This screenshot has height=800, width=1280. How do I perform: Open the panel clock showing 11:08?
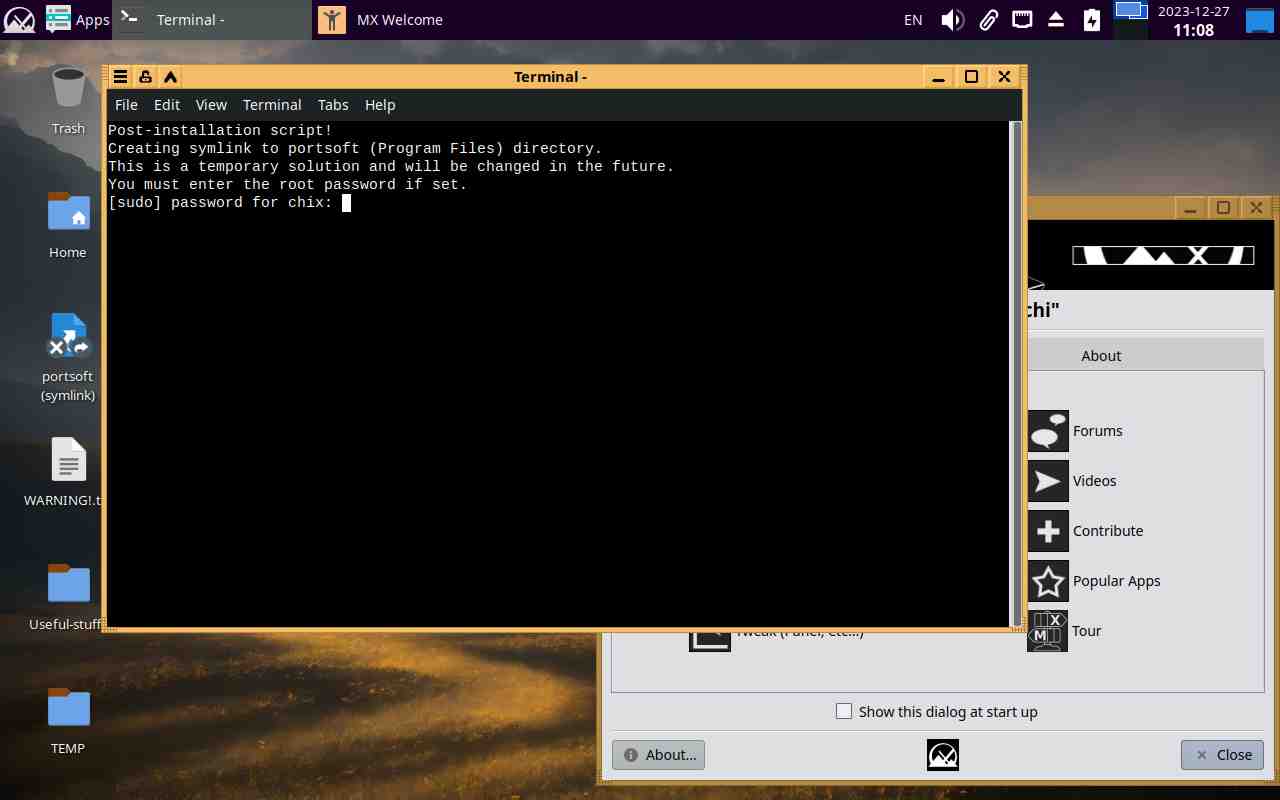(x=1193, y=20)
